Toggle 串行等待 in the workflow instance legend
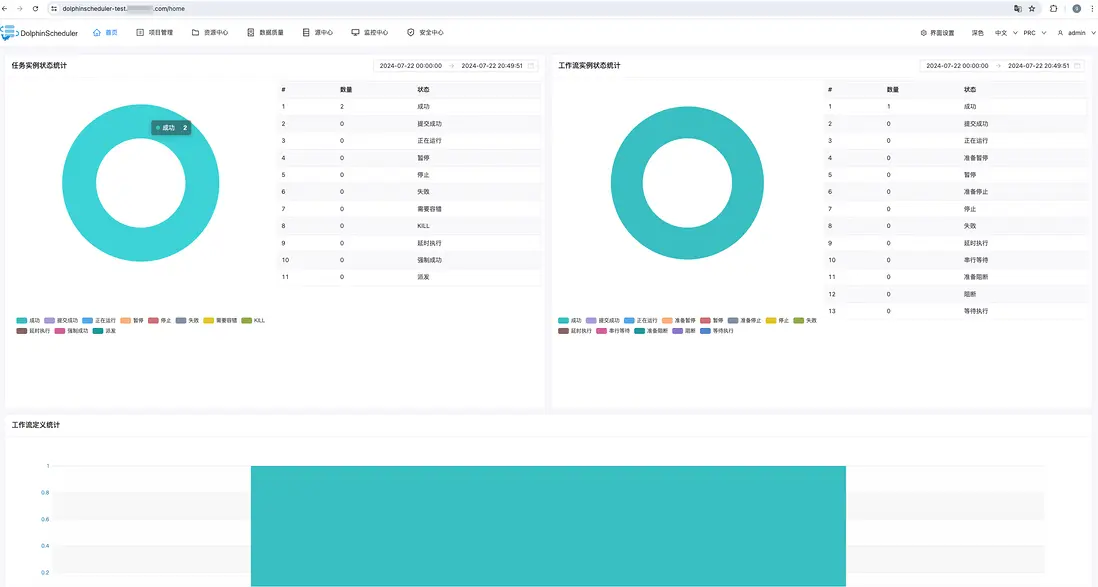1098x587 pixels. pos(613,331)
